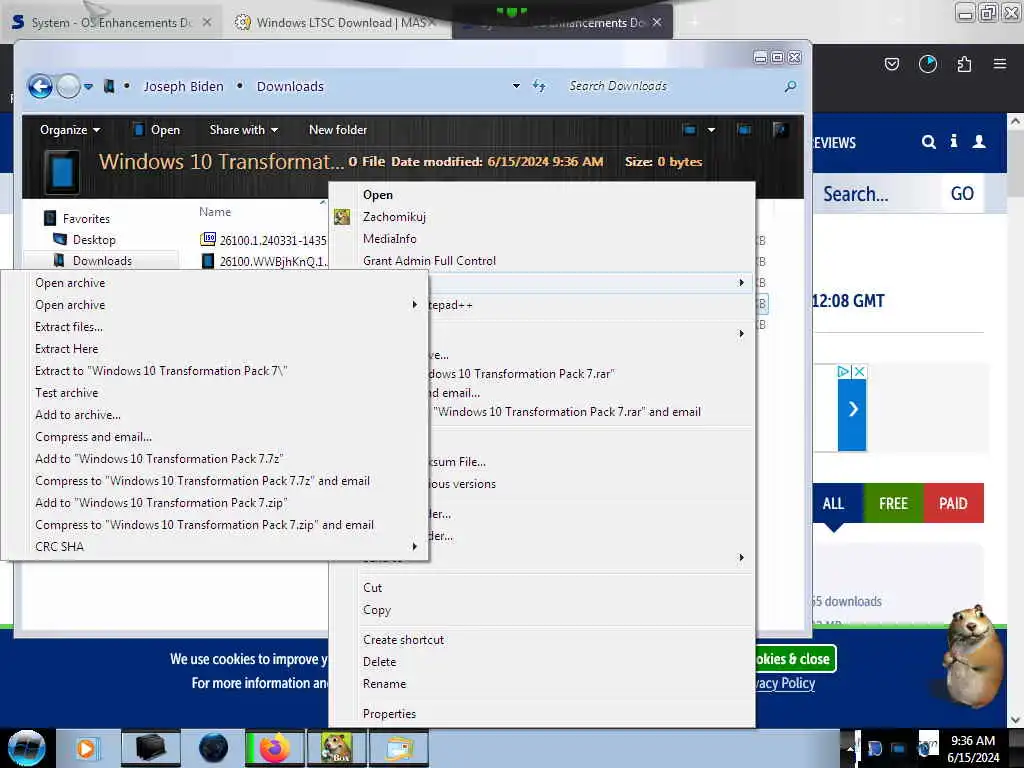Click the Explorer Back arrow button
The image size is (1024, 768).
(40, 86)
